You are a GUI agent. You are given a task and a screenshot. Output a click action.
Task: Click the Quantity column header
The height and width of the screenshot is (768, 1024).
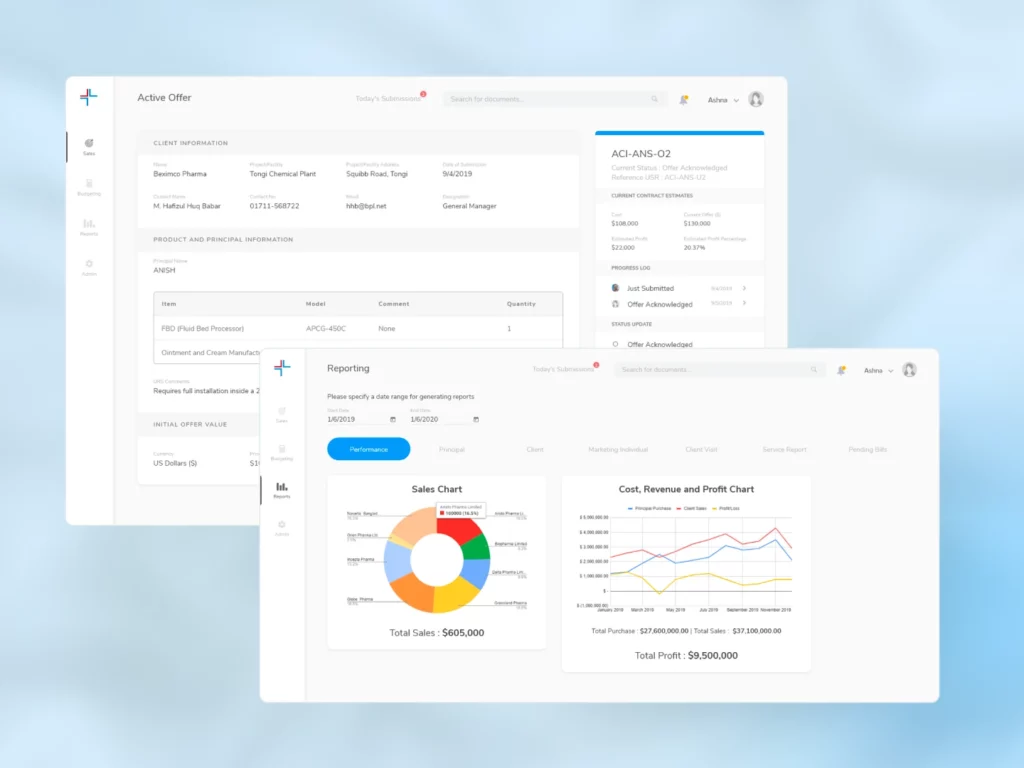[x=521, y=304]
